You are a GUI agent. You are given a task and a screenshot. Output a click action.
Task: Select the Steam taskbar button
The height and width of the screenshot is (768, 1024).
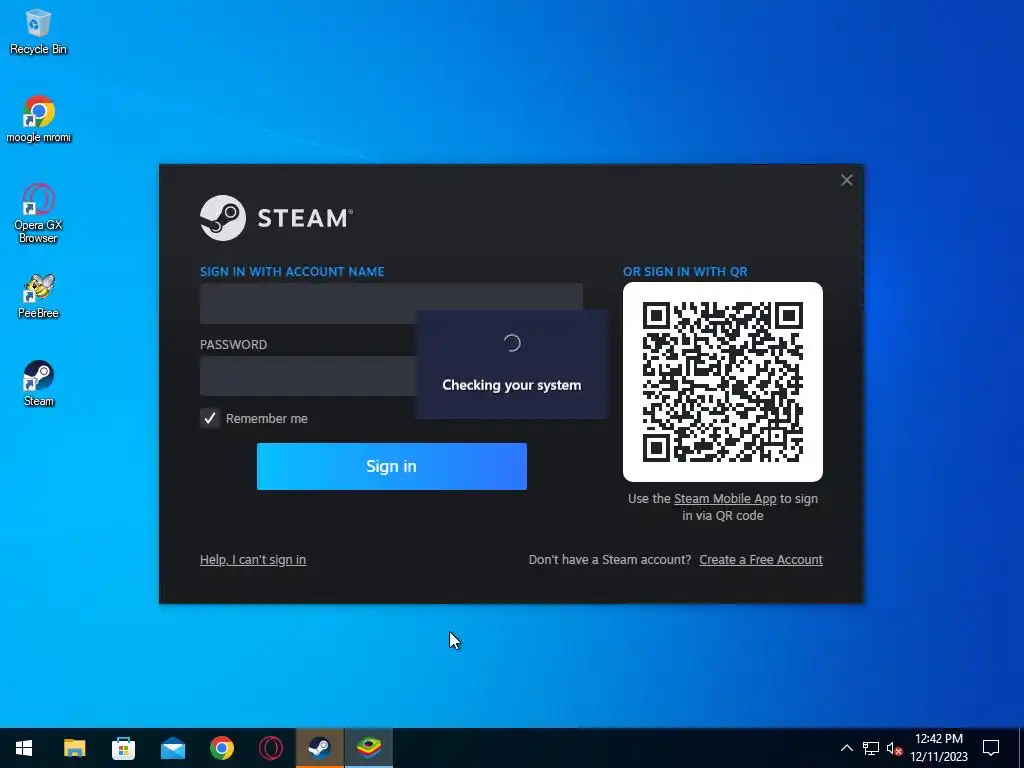click(x=319, y=748)
